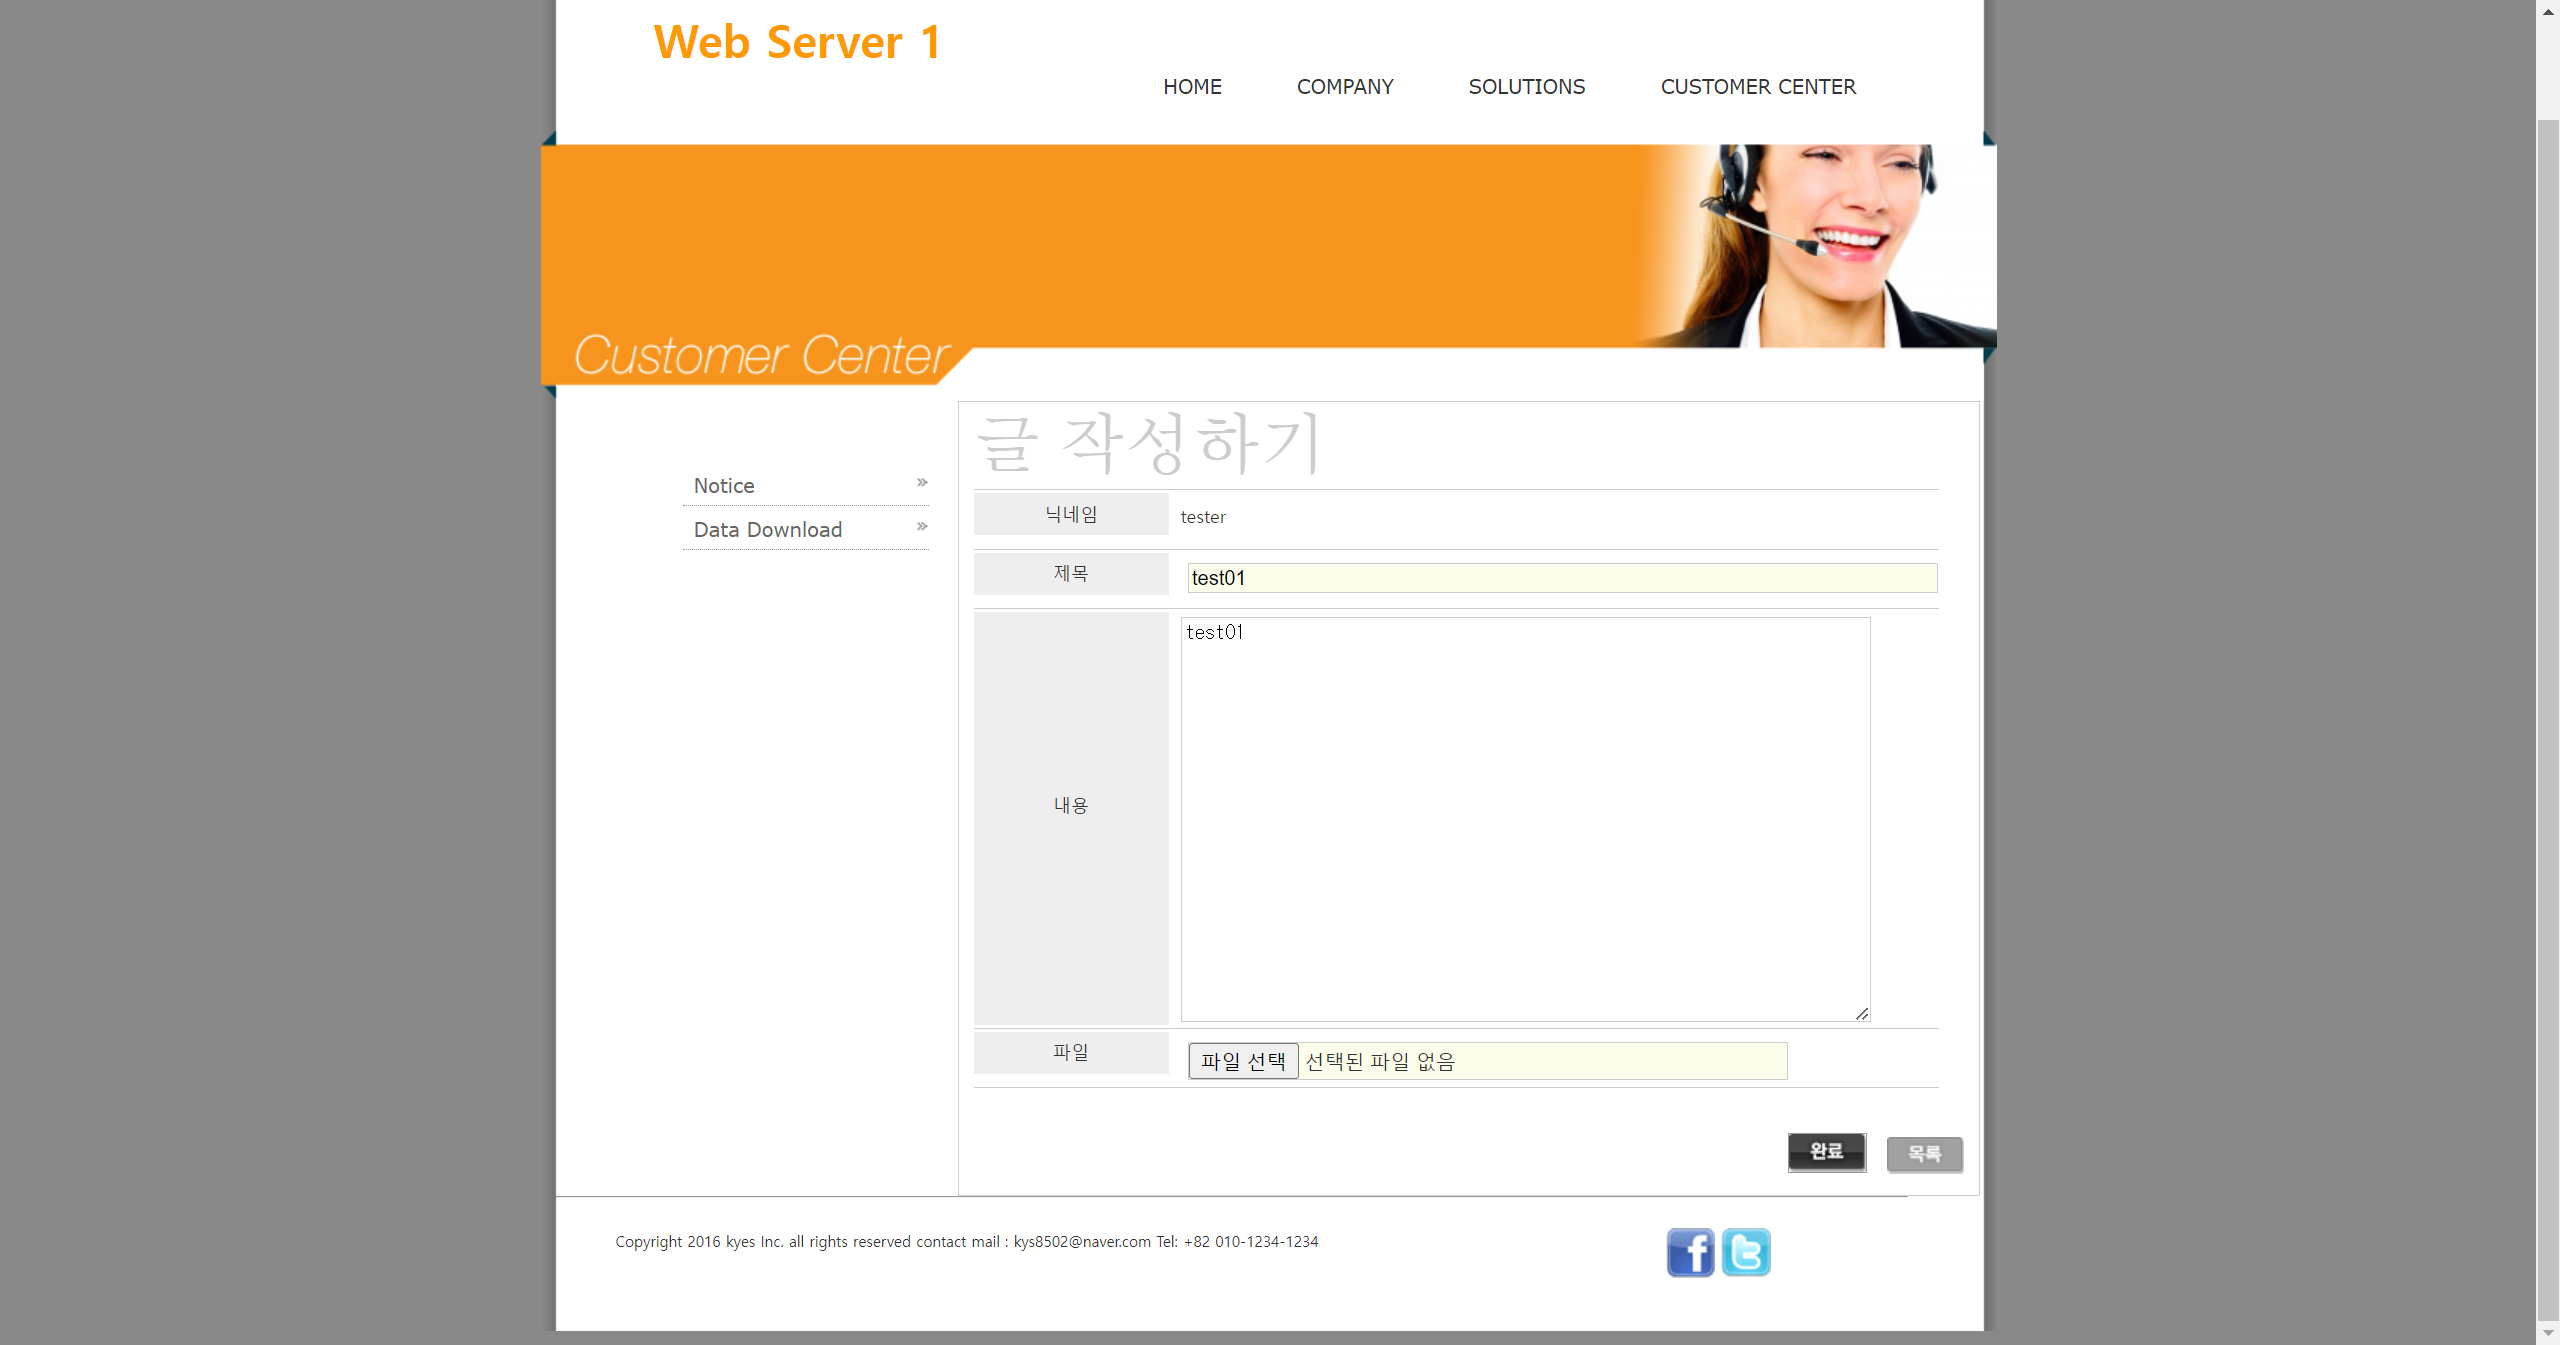Go to the Data Download link

pyautogui.click(x=767, y=530)
